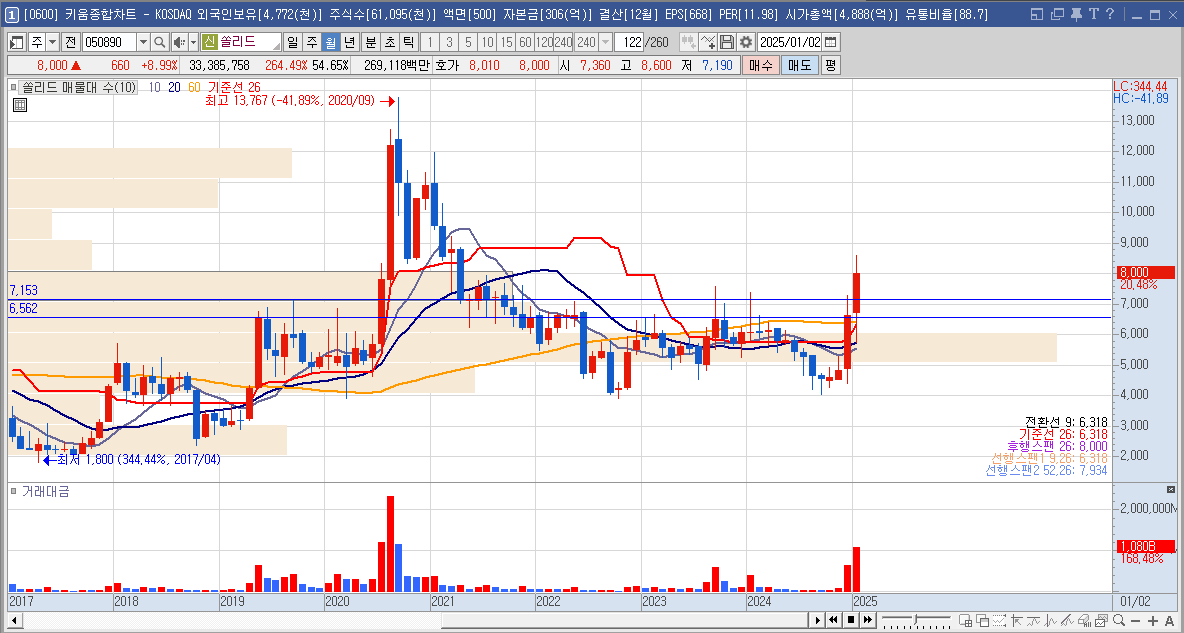Image resolution: width=1184 pixels, height=633 pixels.
Task: Toggle the left side panel icon
Action: pyautogui.click(x=16, y=42)
